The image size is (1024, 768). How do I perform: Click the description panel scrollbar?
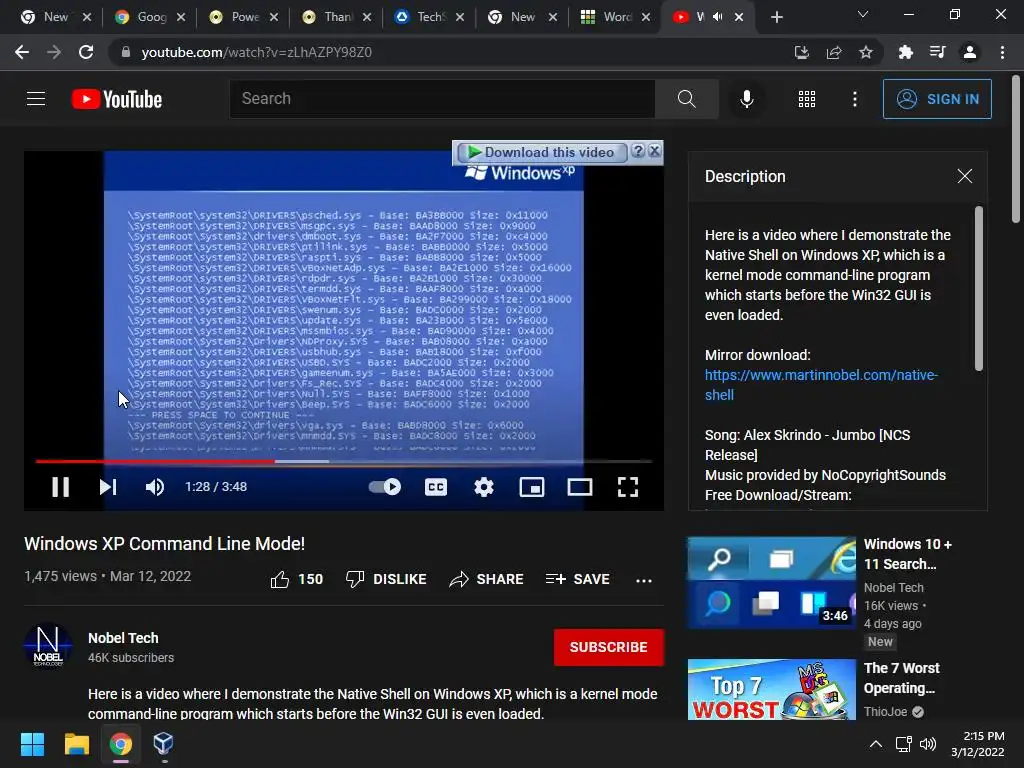pos(978,288)
